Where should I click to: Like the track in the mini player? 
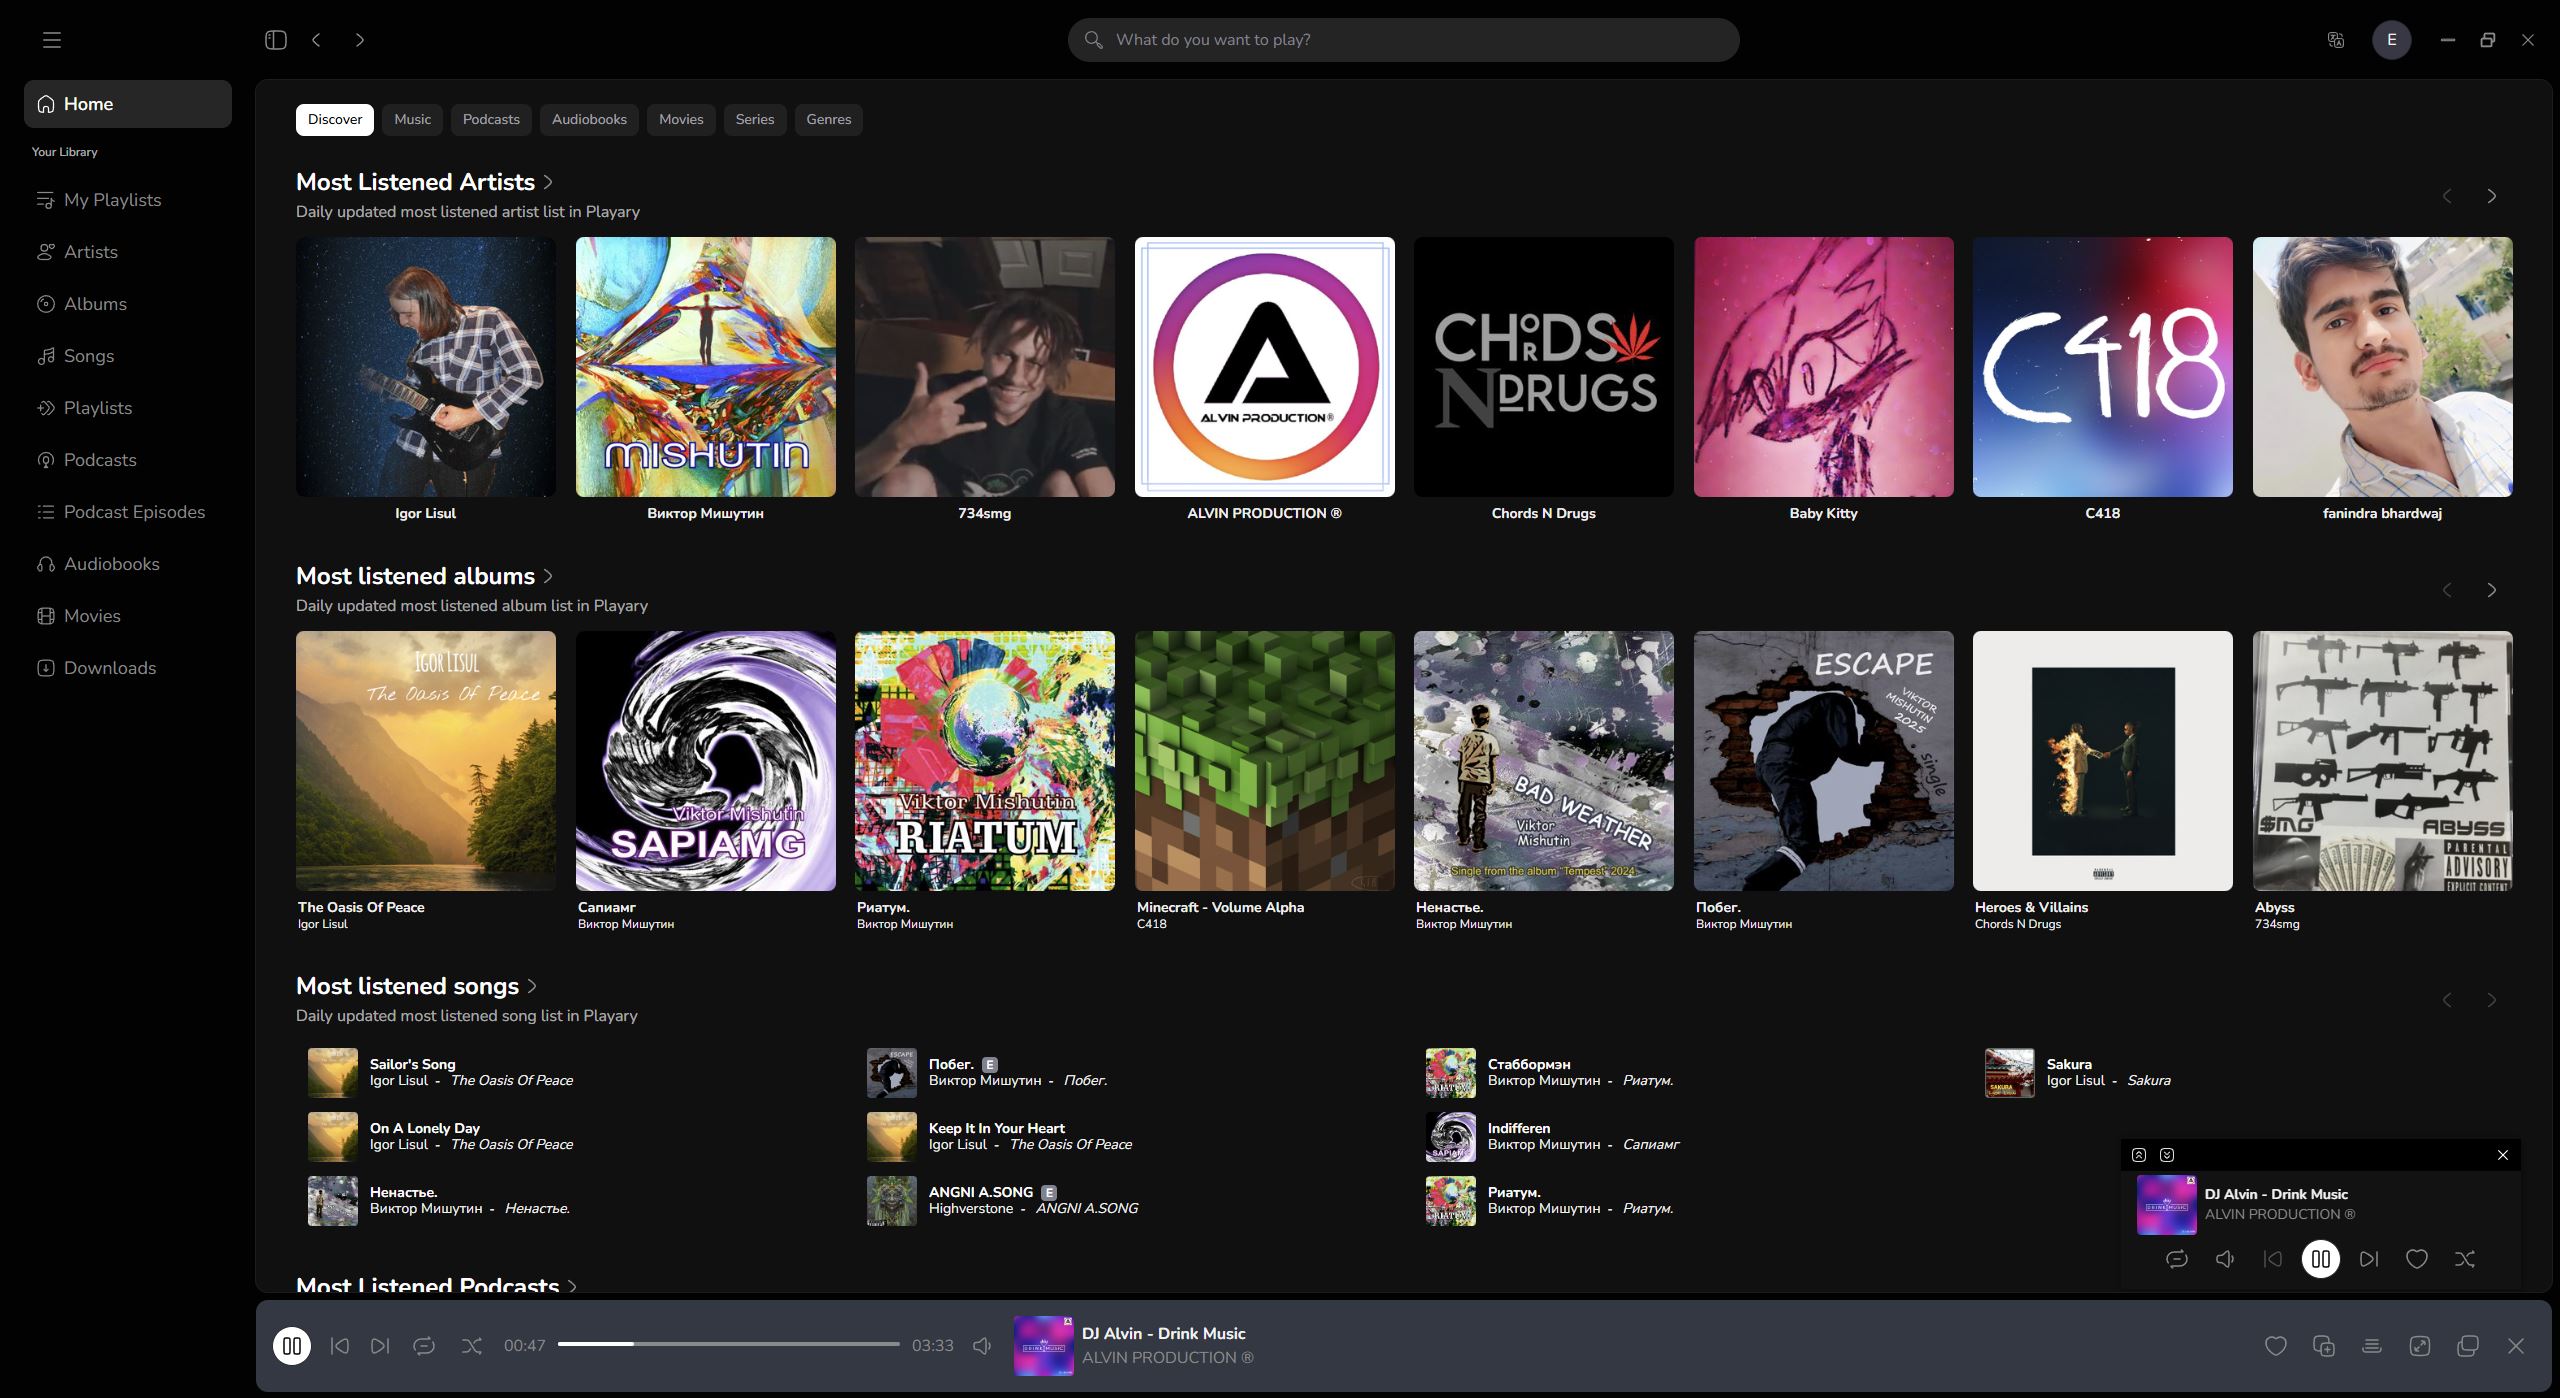[x=2417, y=1259]
